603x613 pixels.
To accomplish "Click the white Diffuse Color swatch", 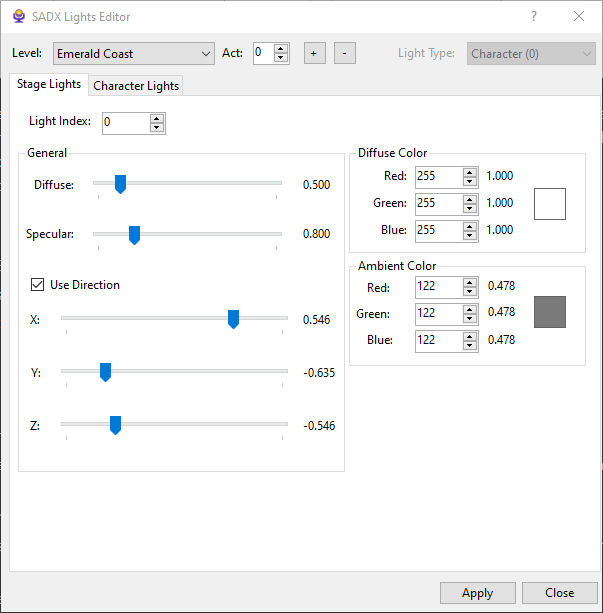I will (x=550, y=203).
